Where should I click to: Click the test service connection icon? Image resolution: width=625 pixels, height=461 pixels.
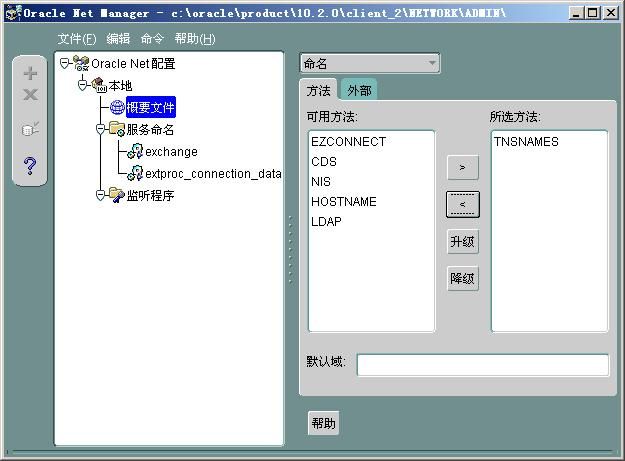[x=30, y=129]
